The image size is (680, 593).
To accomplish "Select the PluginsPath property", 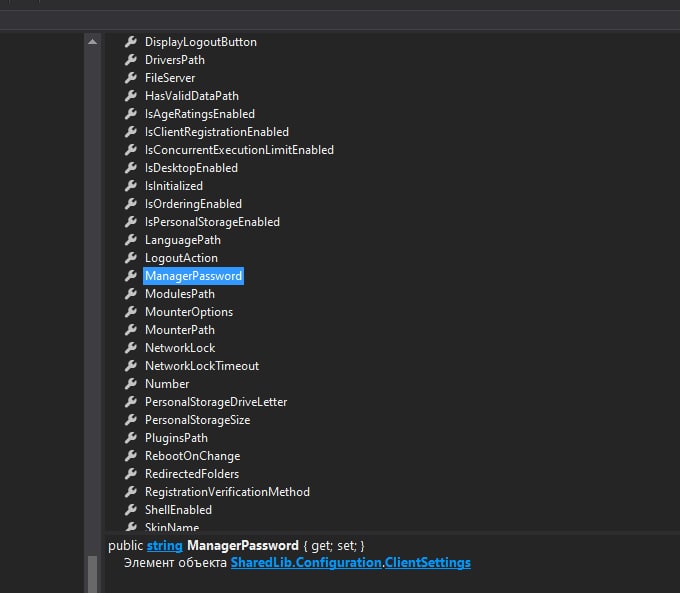I will [x=176, y=438].
